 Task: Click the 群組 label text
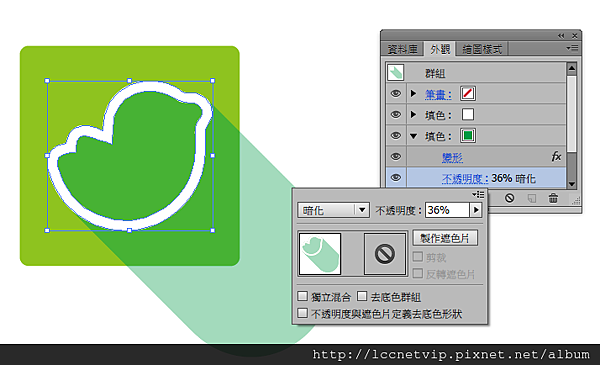435,73
